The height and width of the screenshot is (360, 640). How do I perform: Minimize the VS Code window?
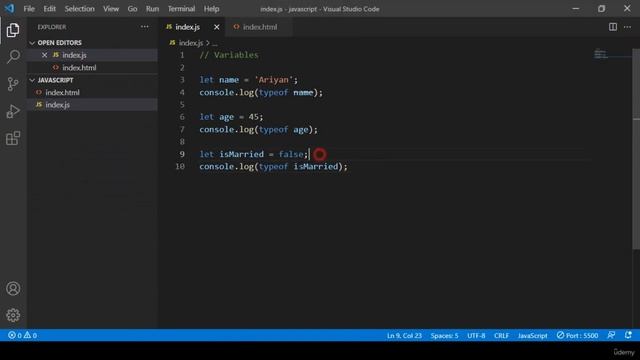[x=576, y=9]
